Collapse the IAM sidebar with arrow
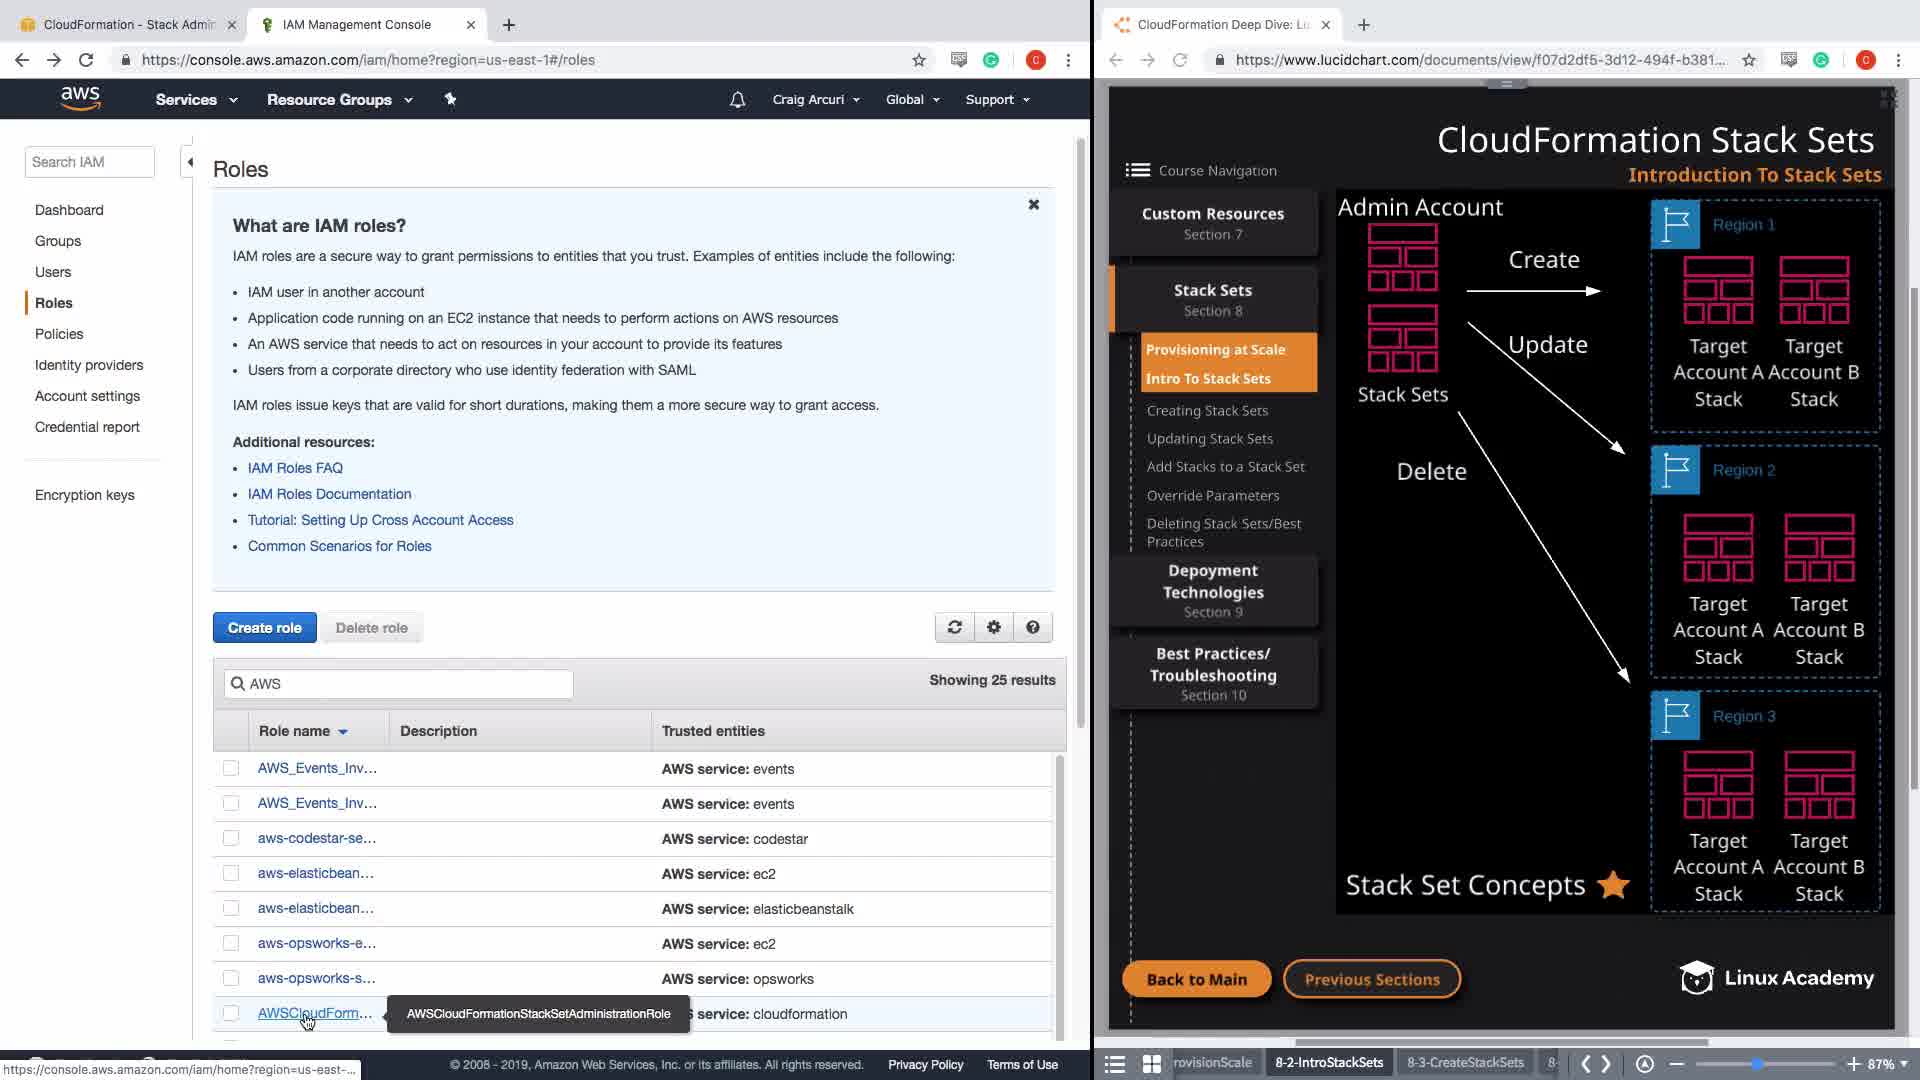The image size is (1920, 1080). (x=189, y=162)
